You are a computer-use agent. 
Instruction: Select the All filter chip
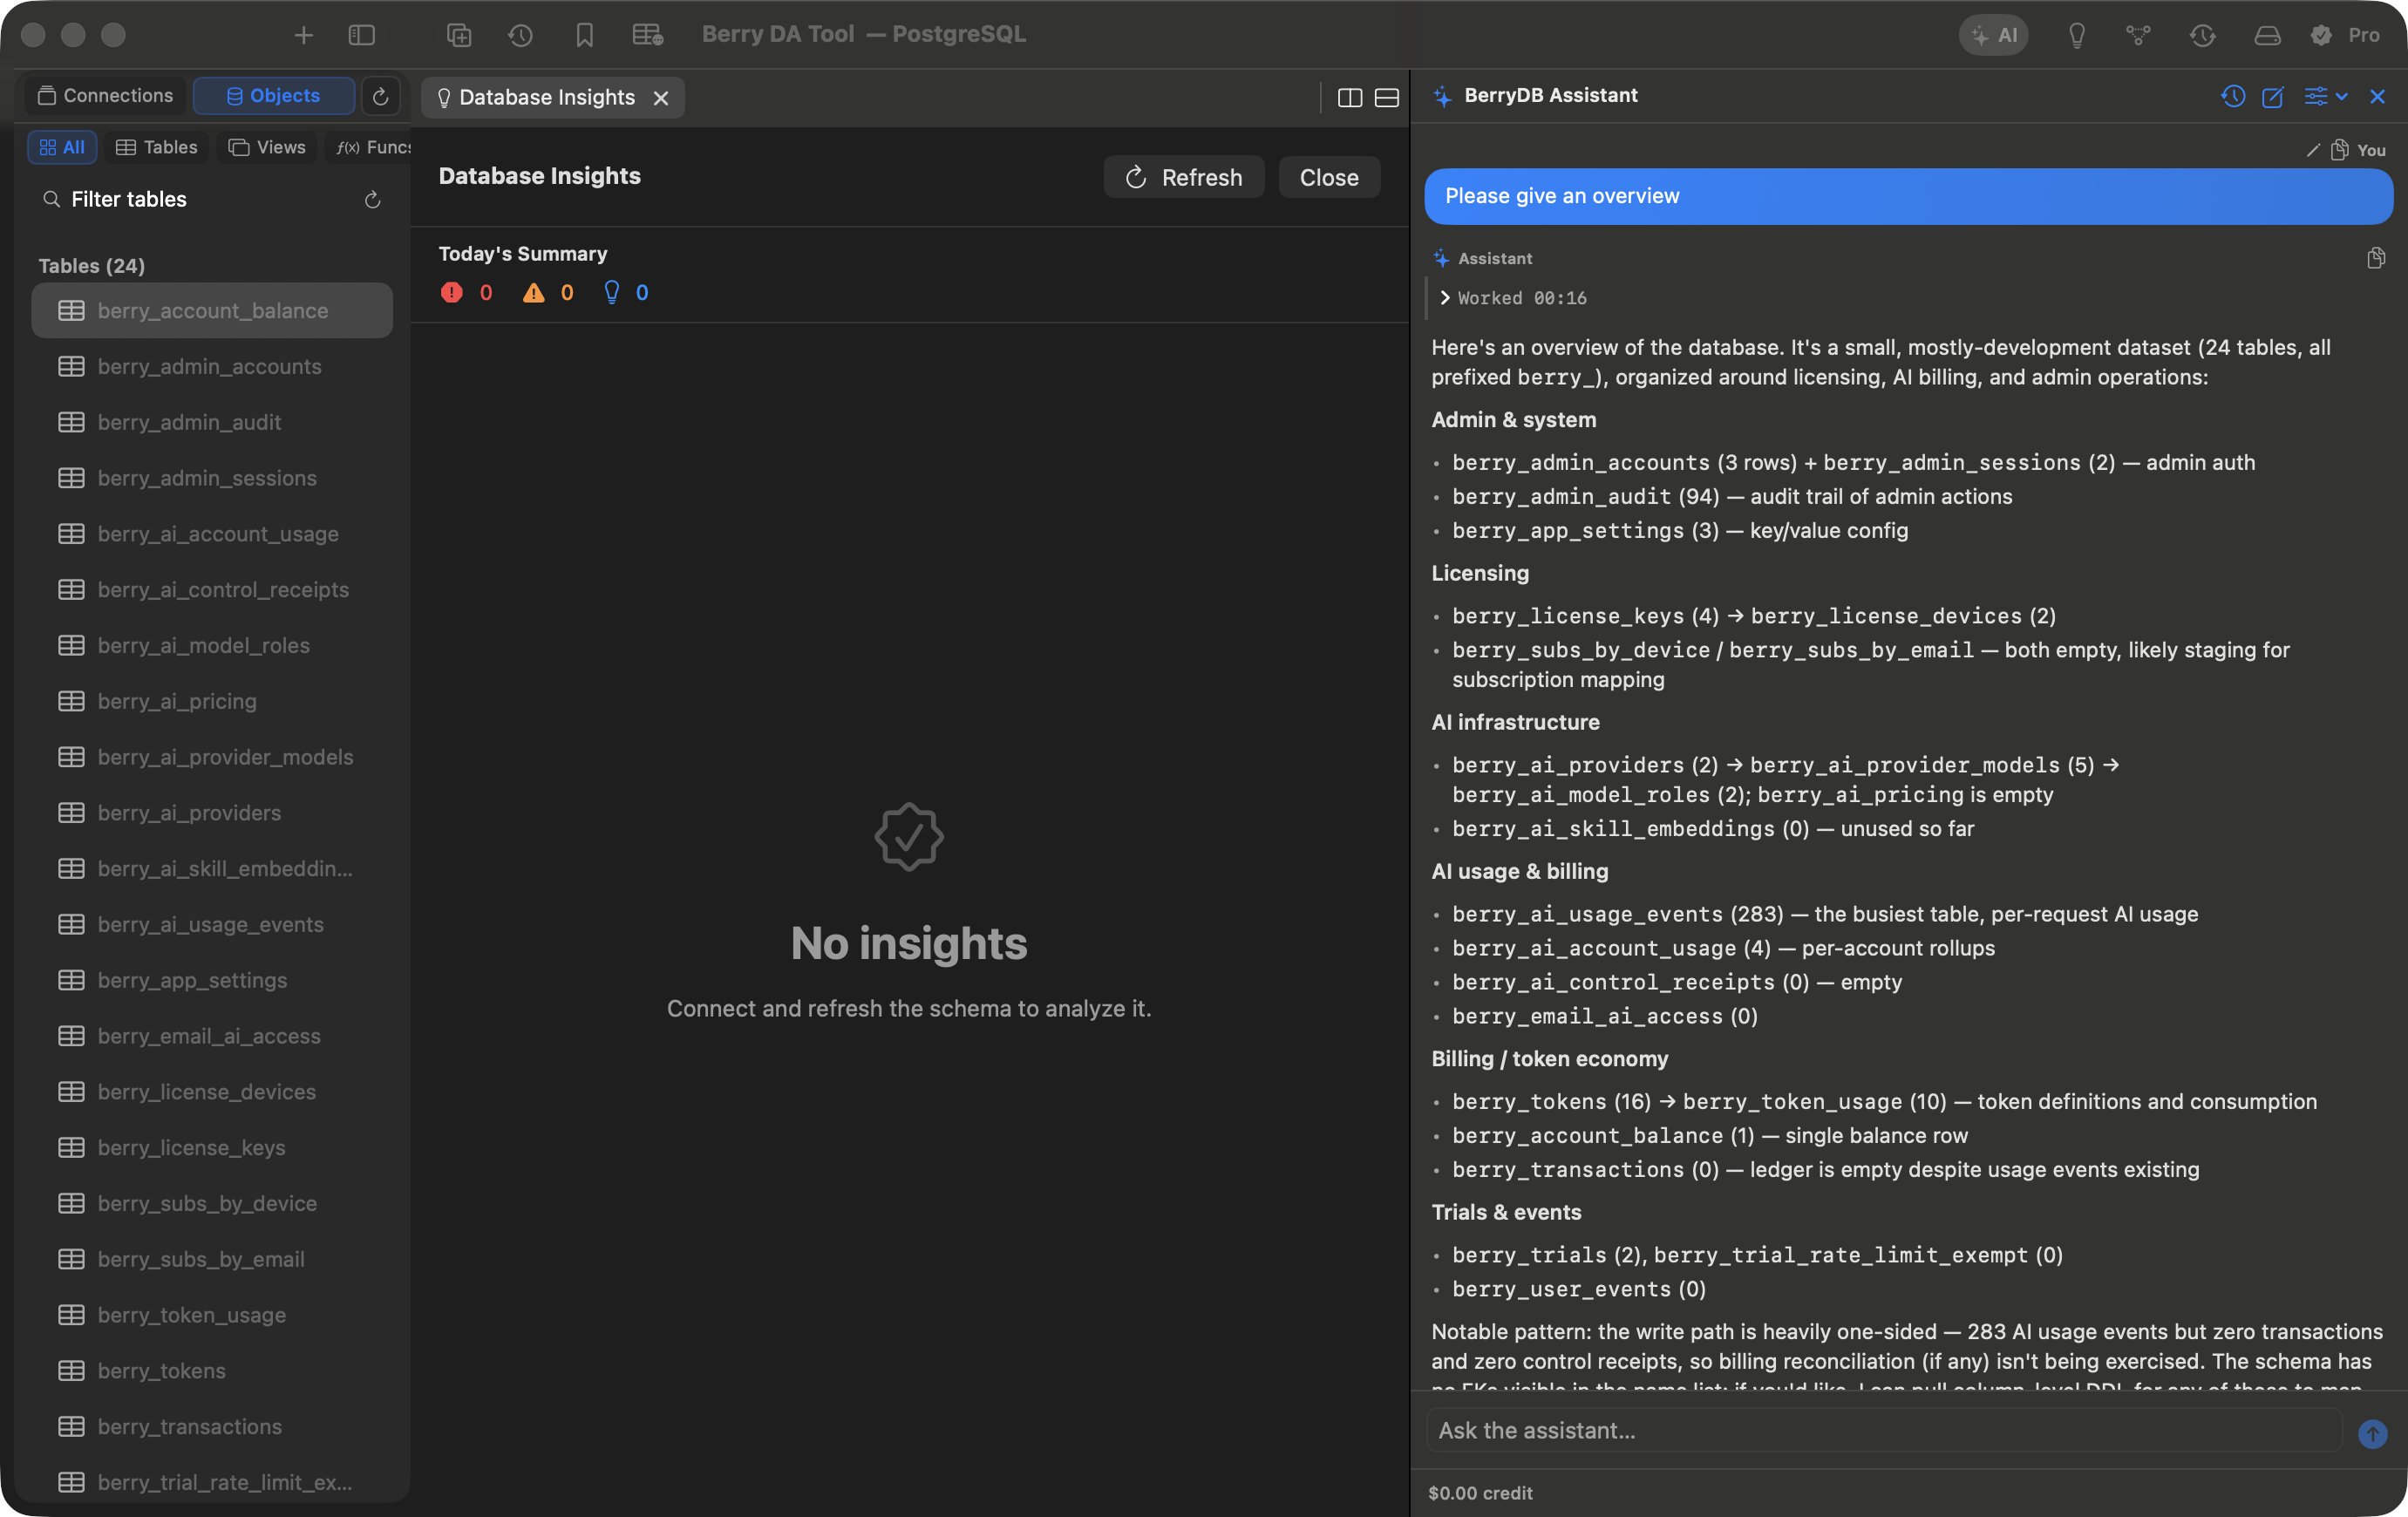pos(62,147)
